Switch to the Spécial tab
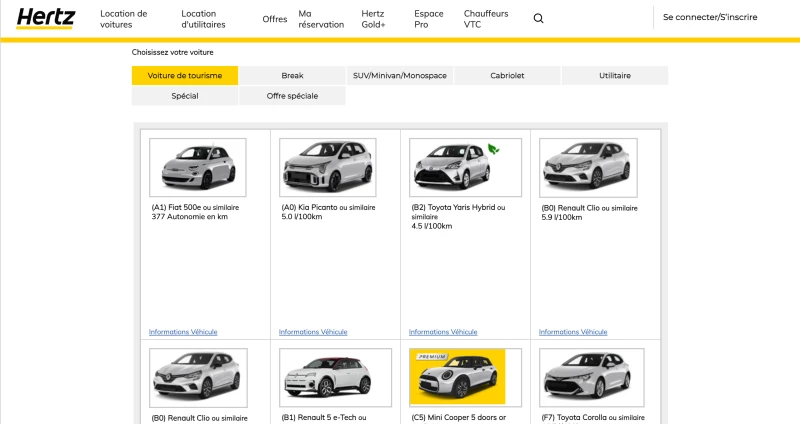Screen dimensions: 800x424 pyautogui.click(x=185, y=96)
